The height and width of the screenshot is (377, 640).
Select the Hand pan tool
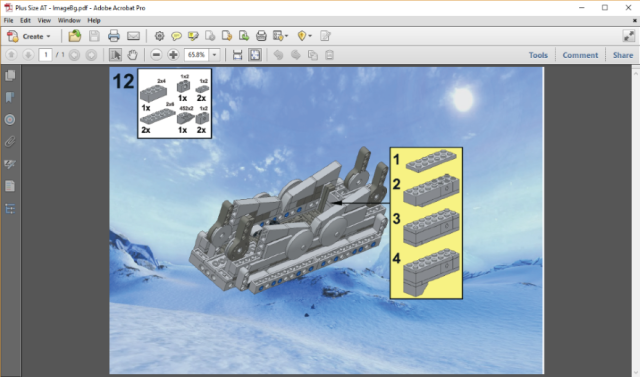tap(132, 55)
